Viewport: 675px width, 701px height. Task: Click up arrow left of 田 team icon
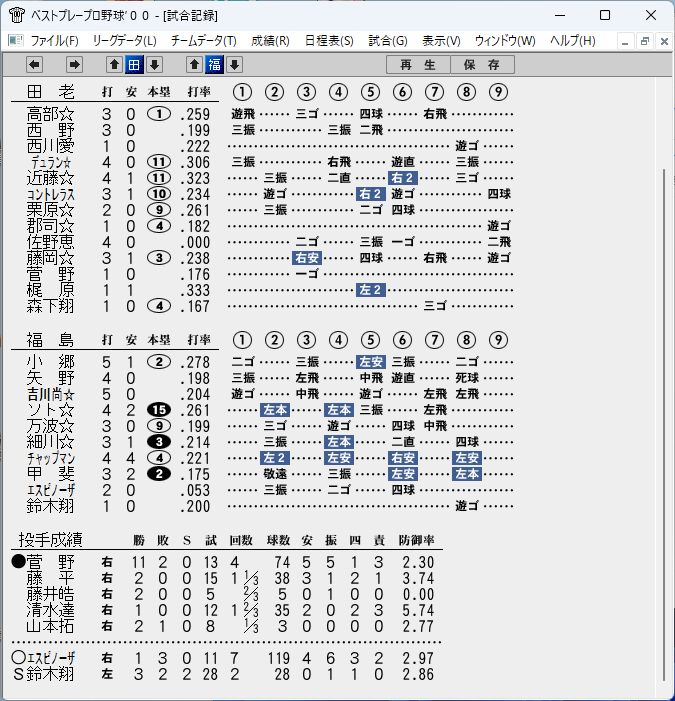[x=114, y=65]
